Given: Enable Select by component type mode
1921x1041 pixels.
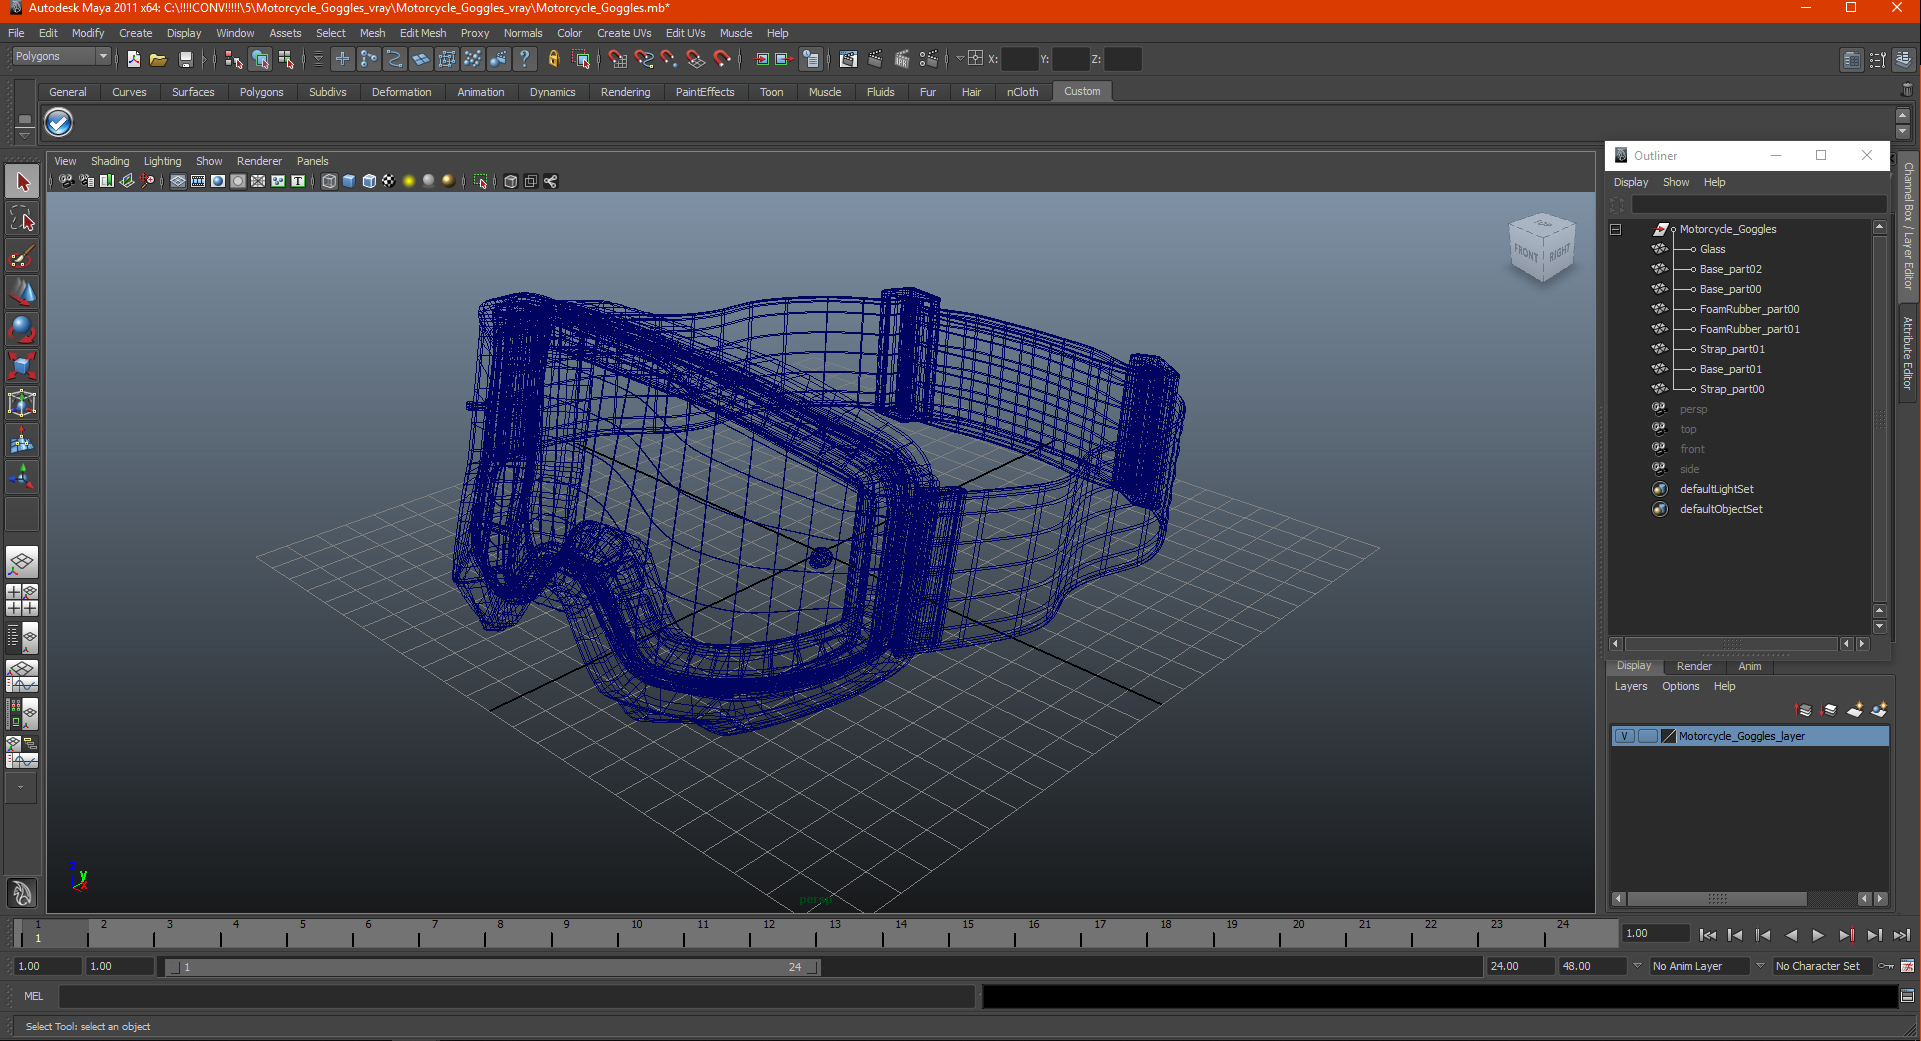Looking at the screenshot, I should point(286,59).
